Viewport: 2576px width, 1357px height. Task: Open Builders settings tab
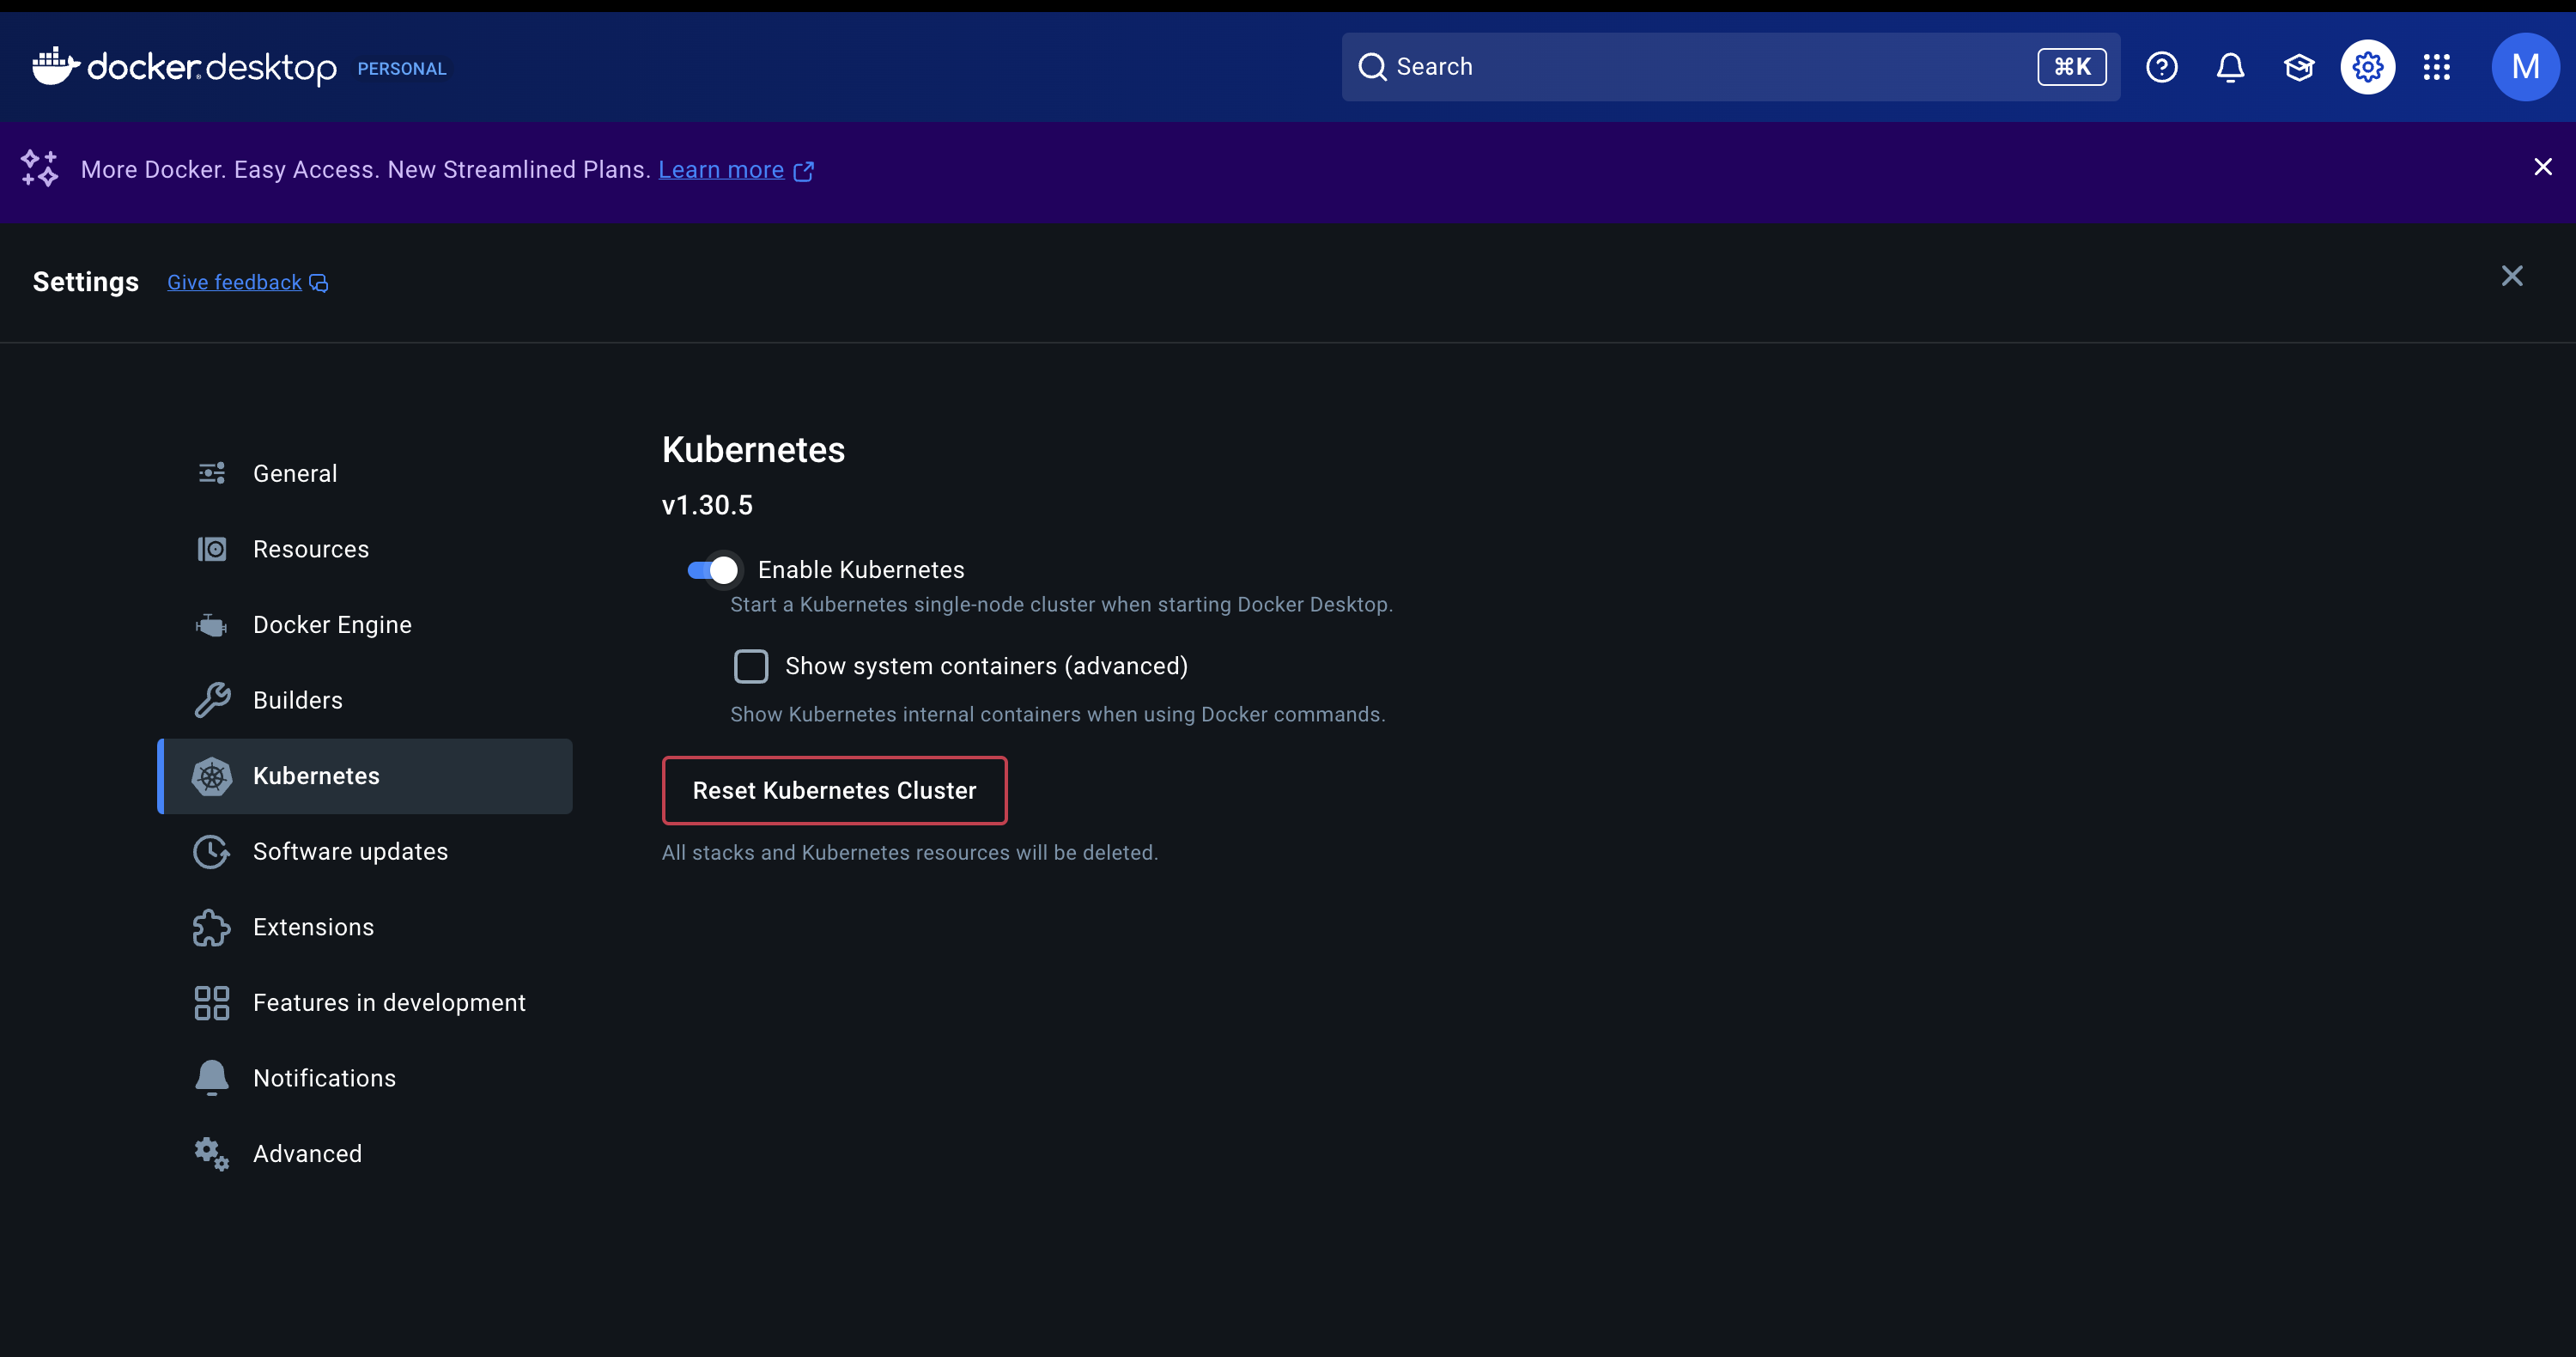click(366, 700)
